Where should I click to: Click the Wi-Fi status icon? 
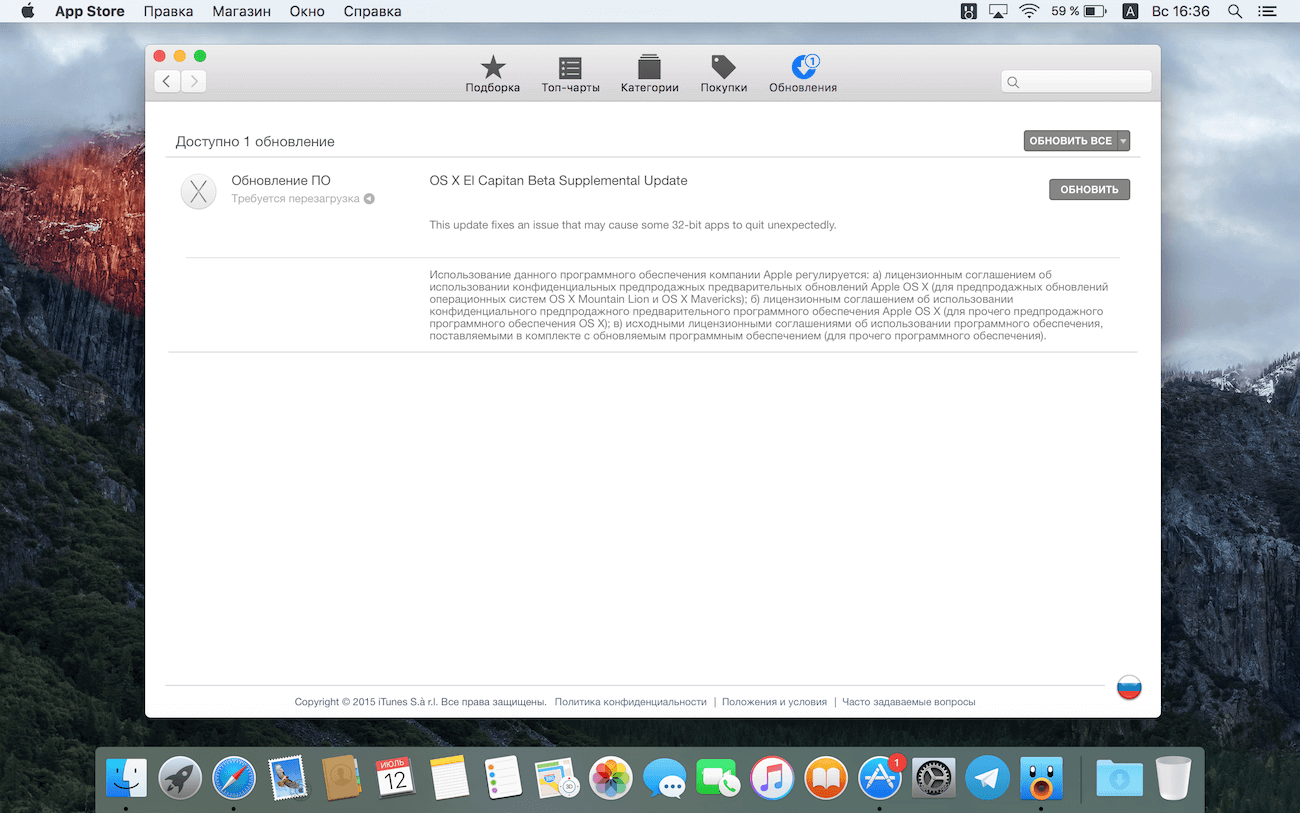(1029, 11)
